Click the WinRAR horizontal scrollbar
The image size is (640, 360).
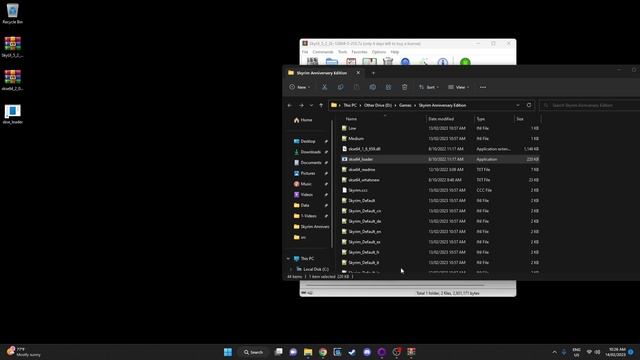pyautogui.click(x=395, y=285)
